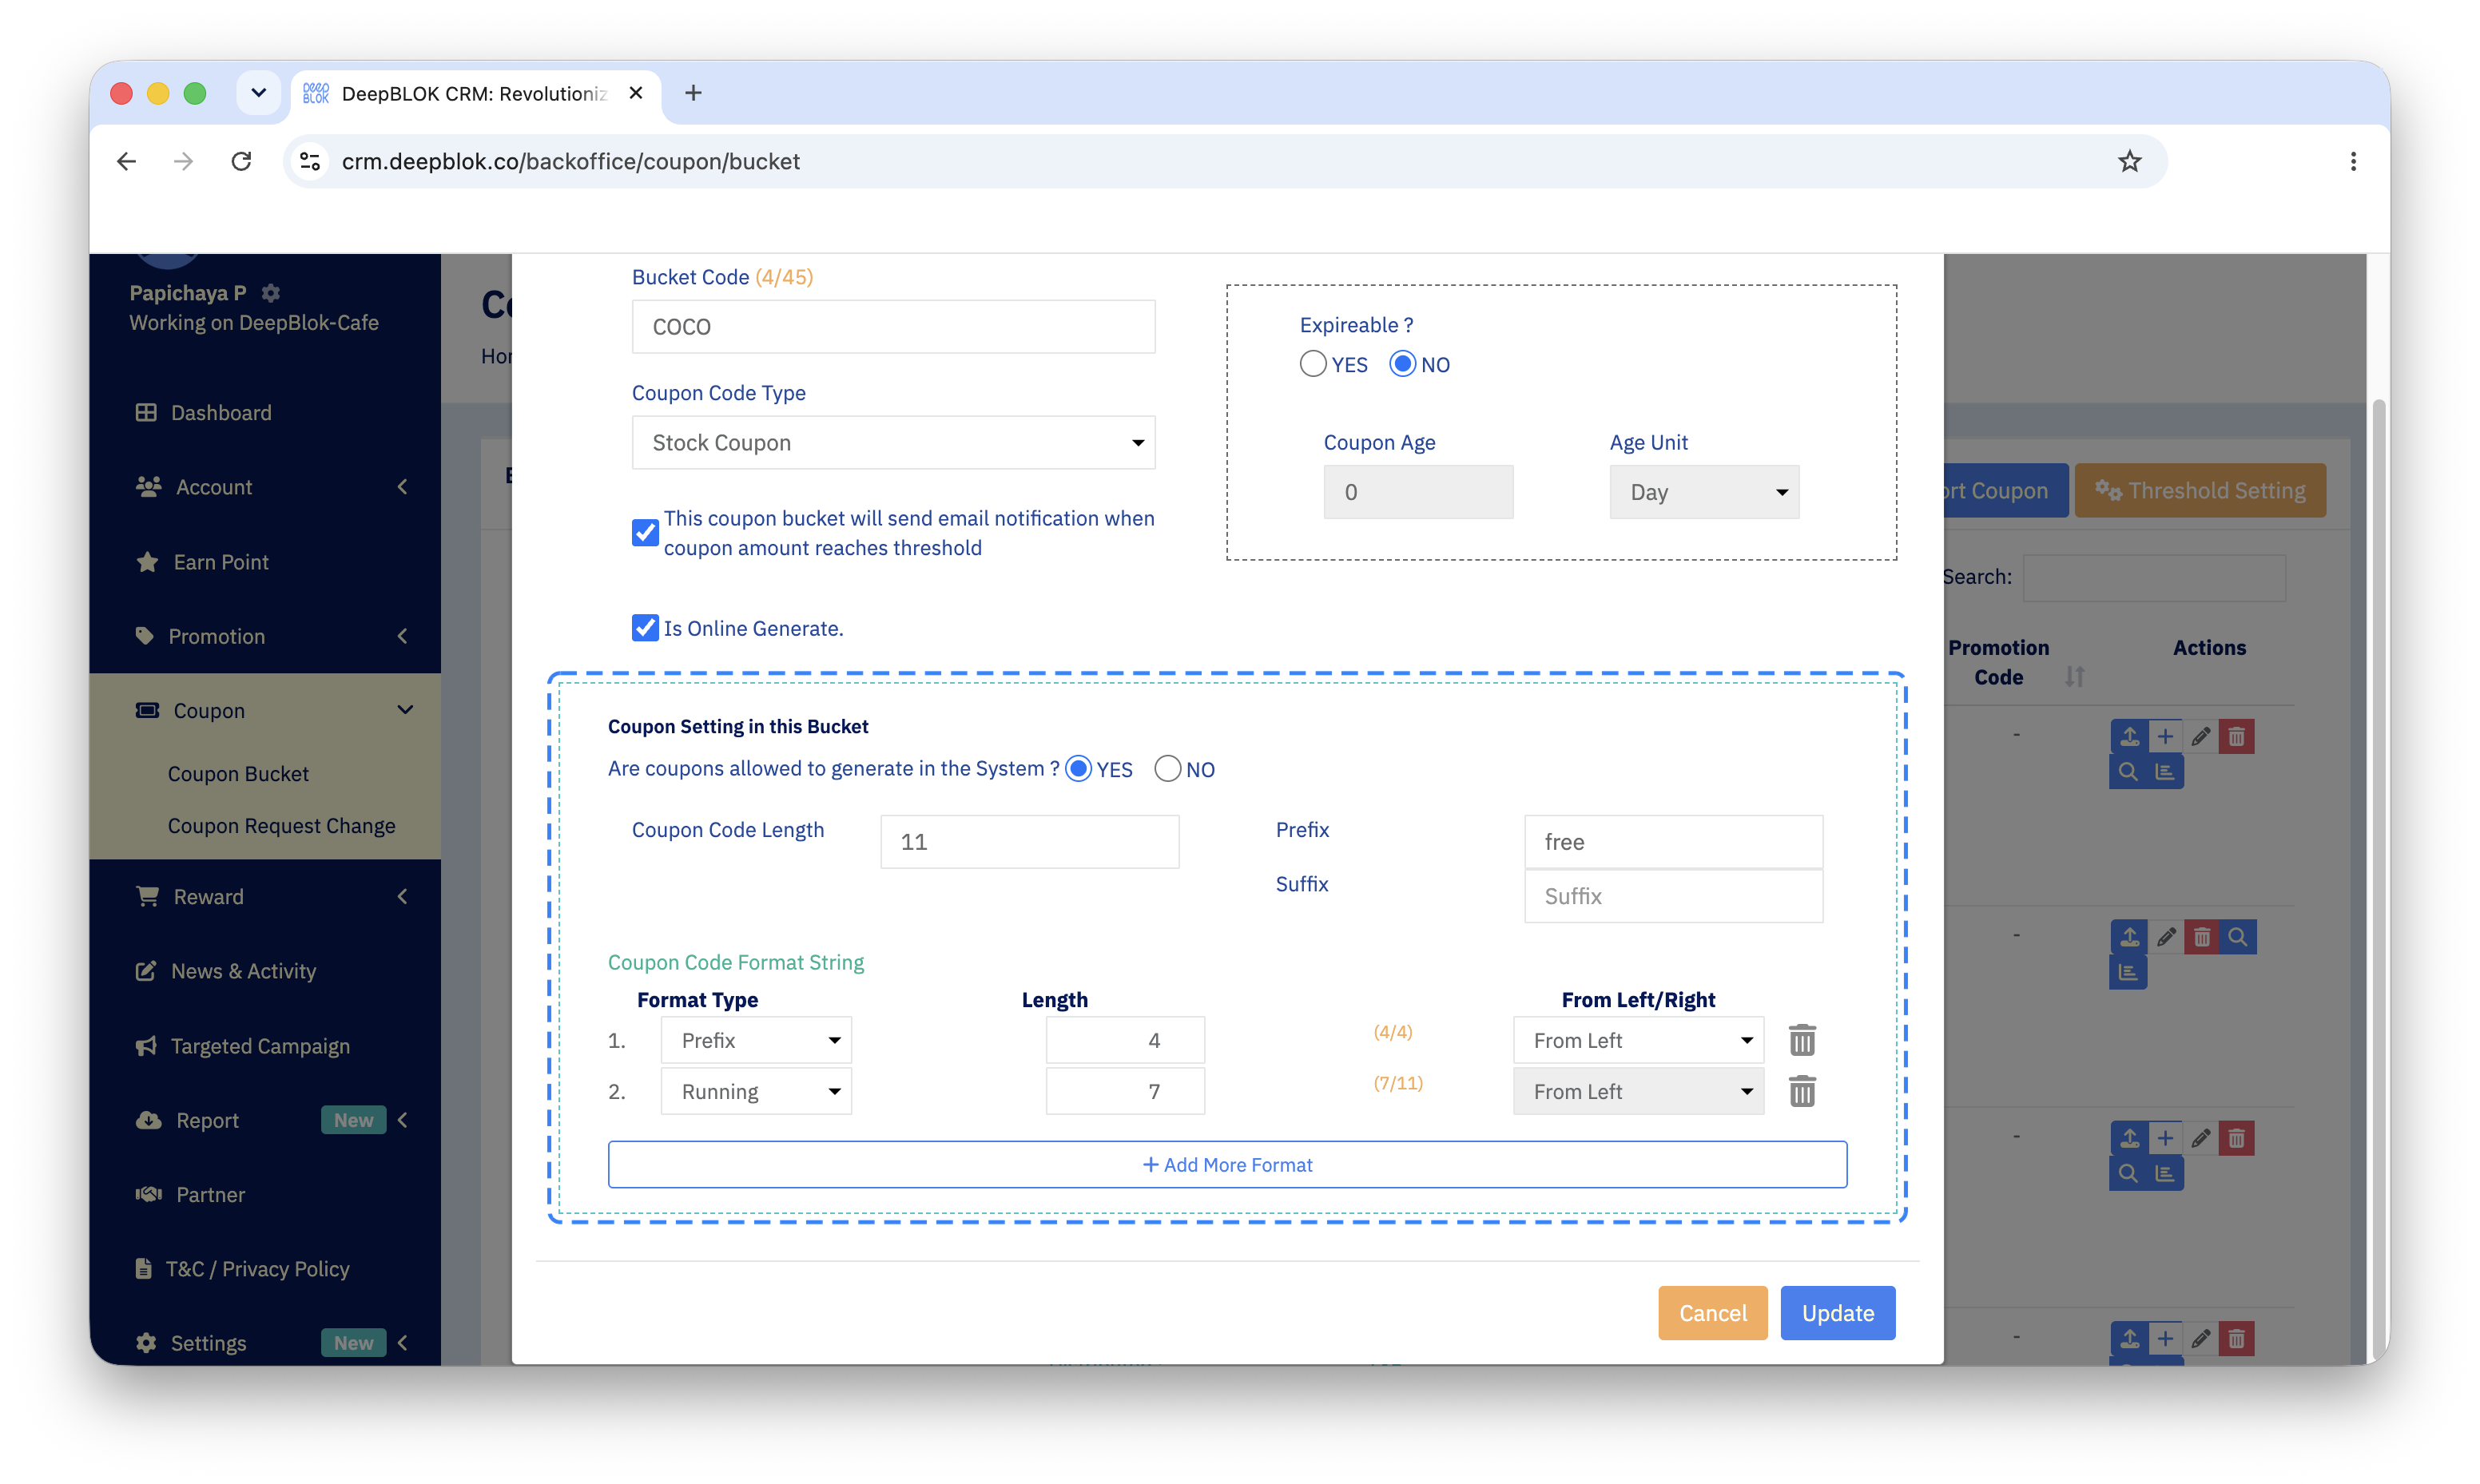Delete the Prefix format row trash icon
This screenshot has width=2480, height=1484.
[1802, 1040]
